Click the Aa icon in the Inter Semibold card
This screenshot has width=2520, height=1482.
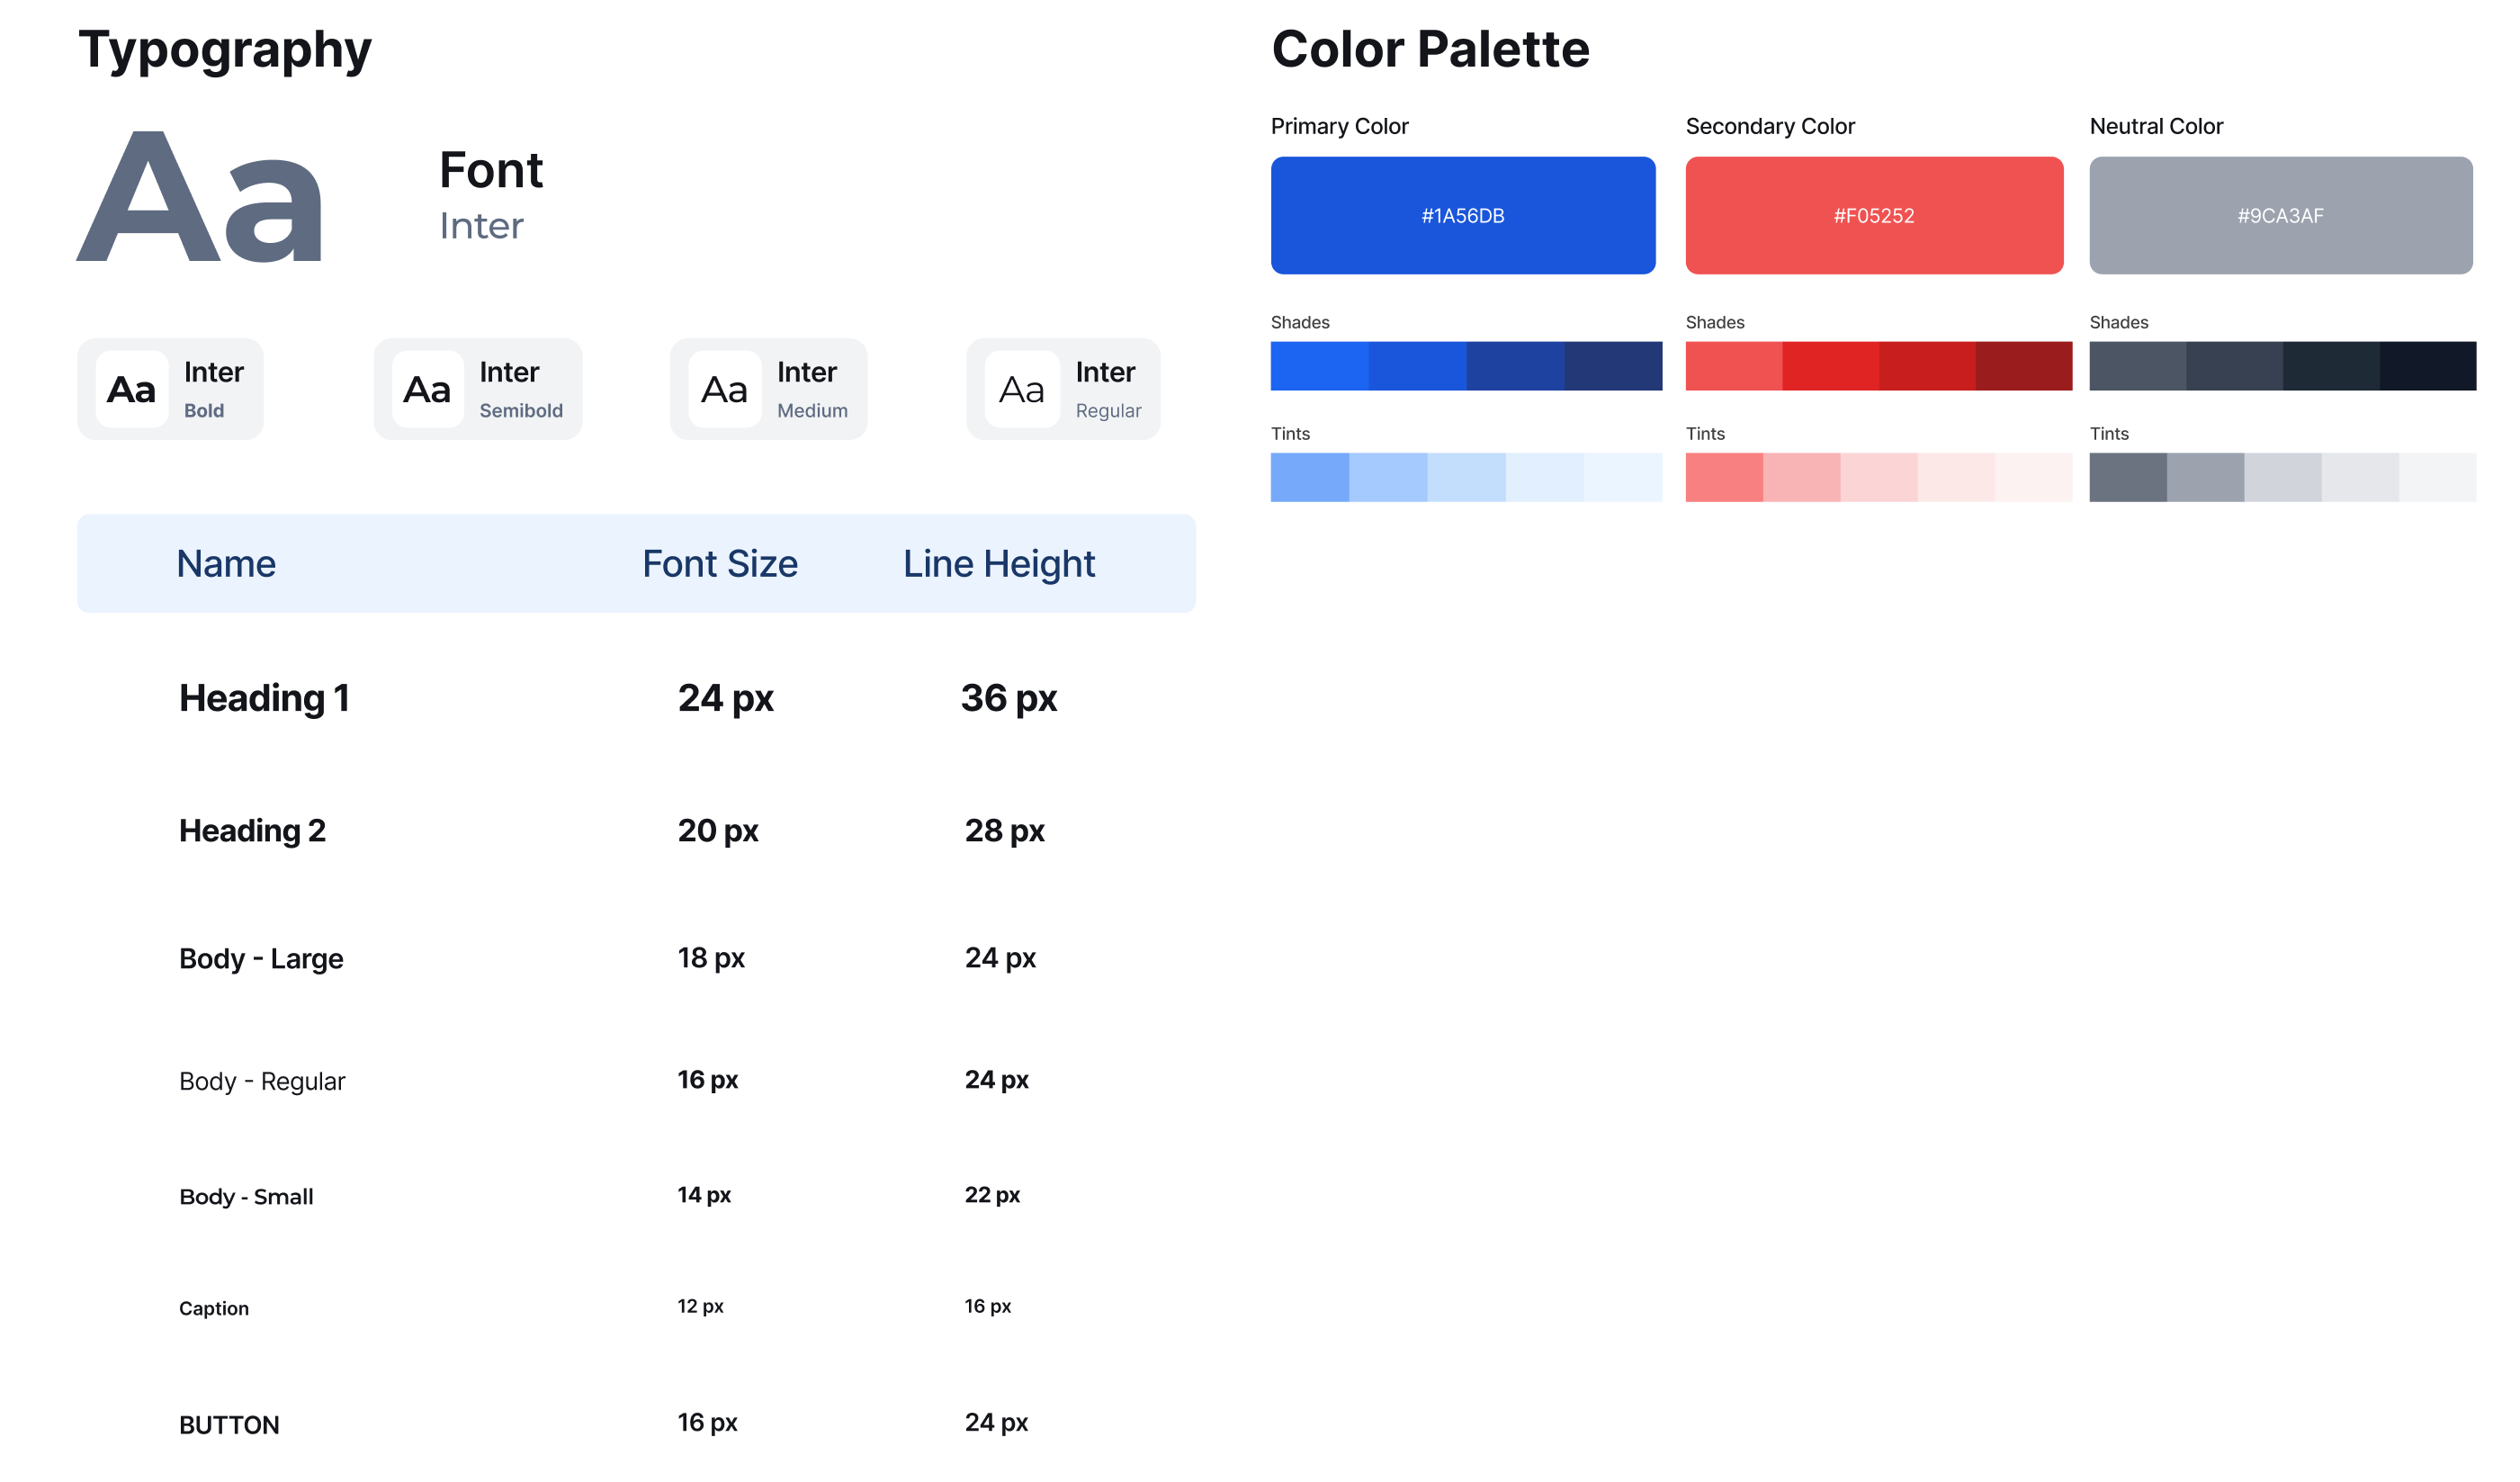427,389
